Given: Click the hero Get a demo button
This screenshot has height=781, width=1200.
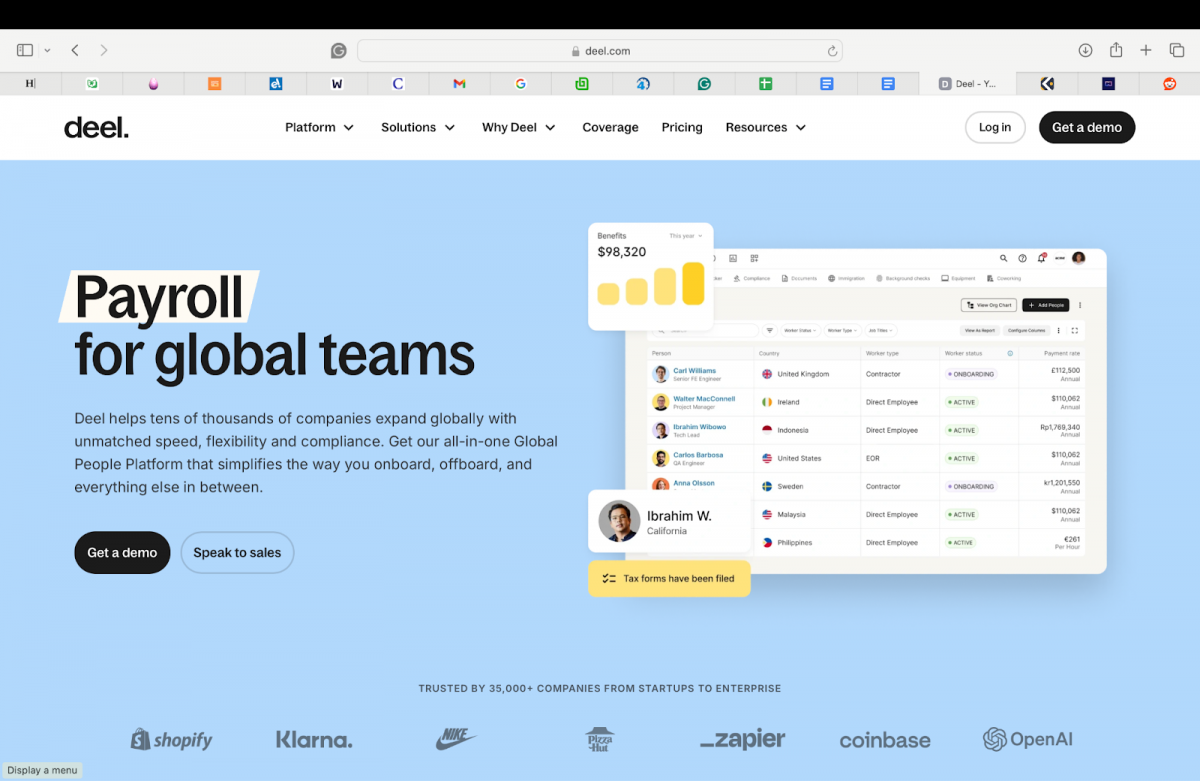Looking at the screenshot, I should pos(122,552).
